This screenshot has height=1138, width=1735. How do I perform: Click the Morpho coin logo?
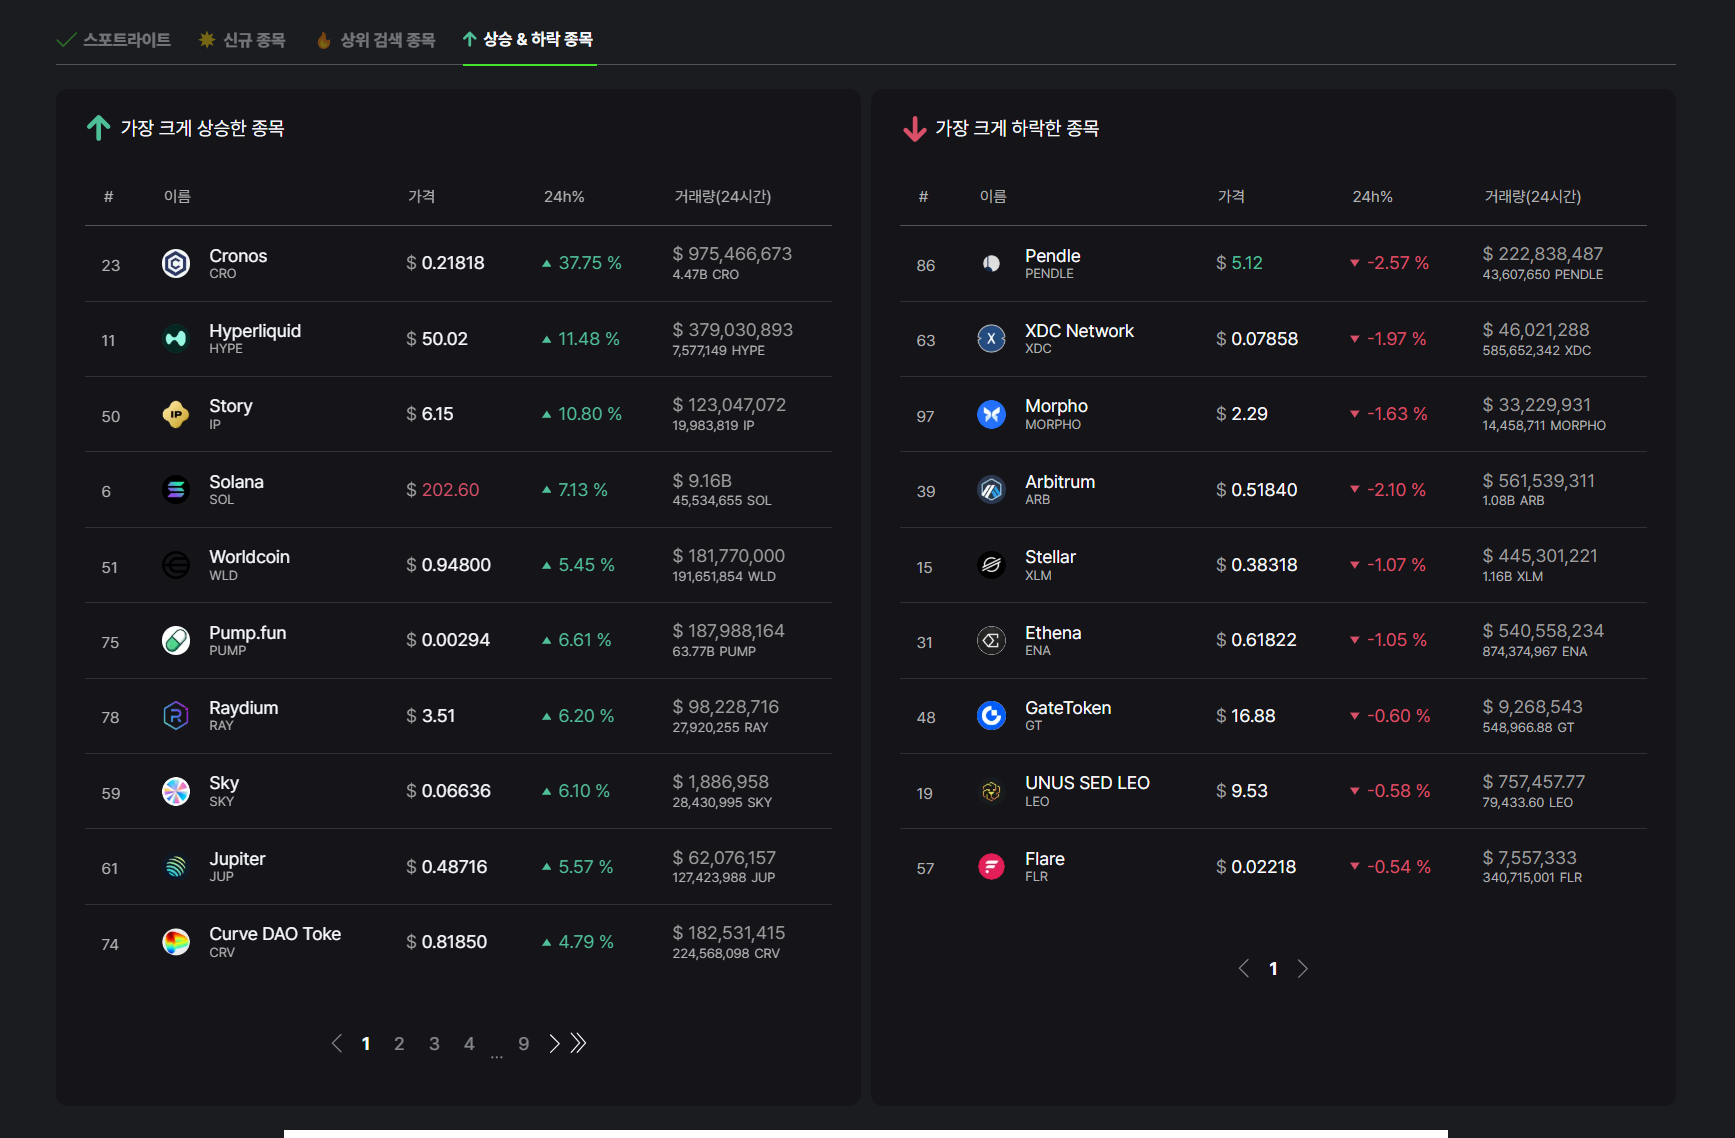pos(991,414)
